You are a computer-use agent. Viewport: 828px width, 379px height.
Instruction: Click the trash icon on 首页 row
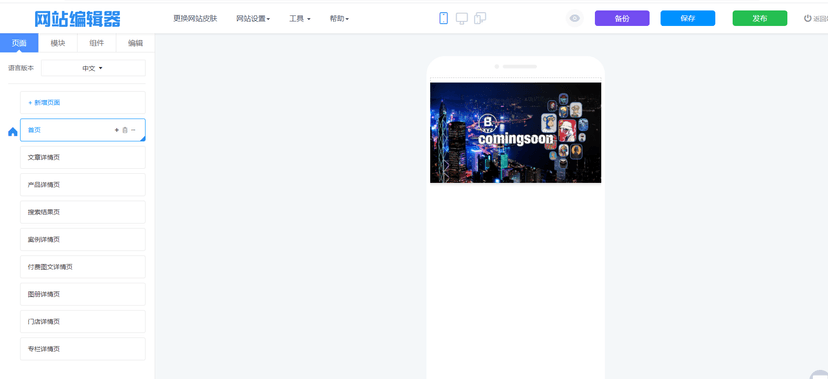(x=125, y=130)
